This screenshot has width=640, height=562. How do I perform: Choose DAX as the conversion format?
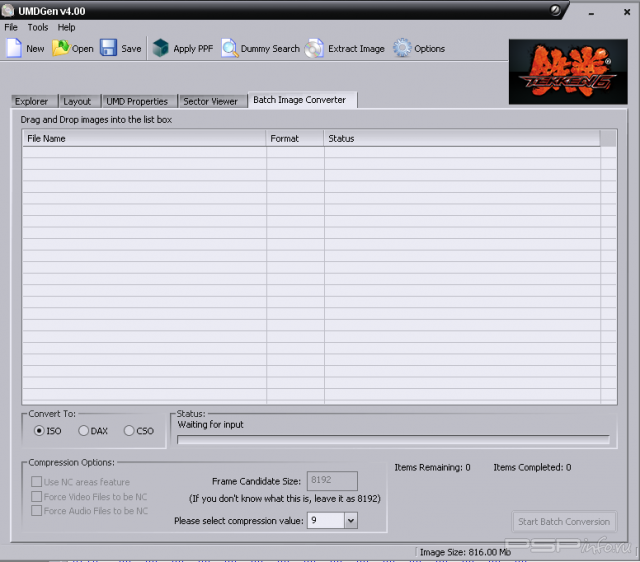click(x=84, y=431)
